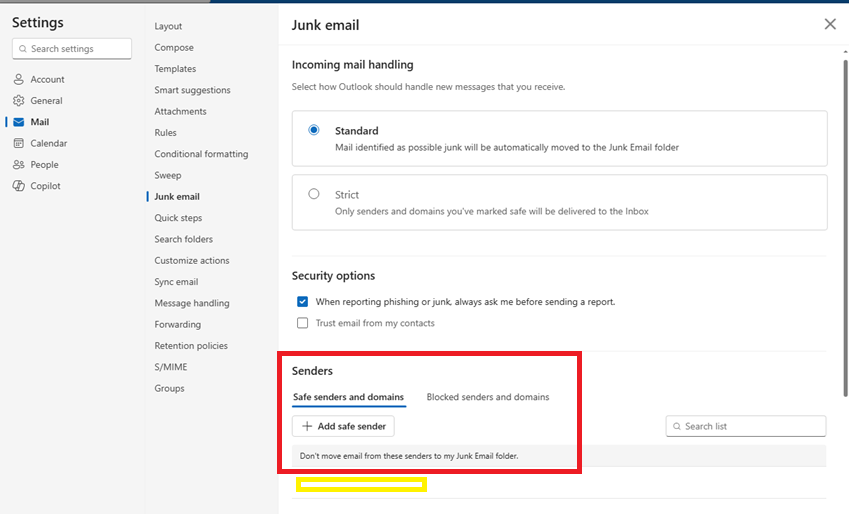
Task: Open Quick steps settings
Action: (x=178, y=218)
